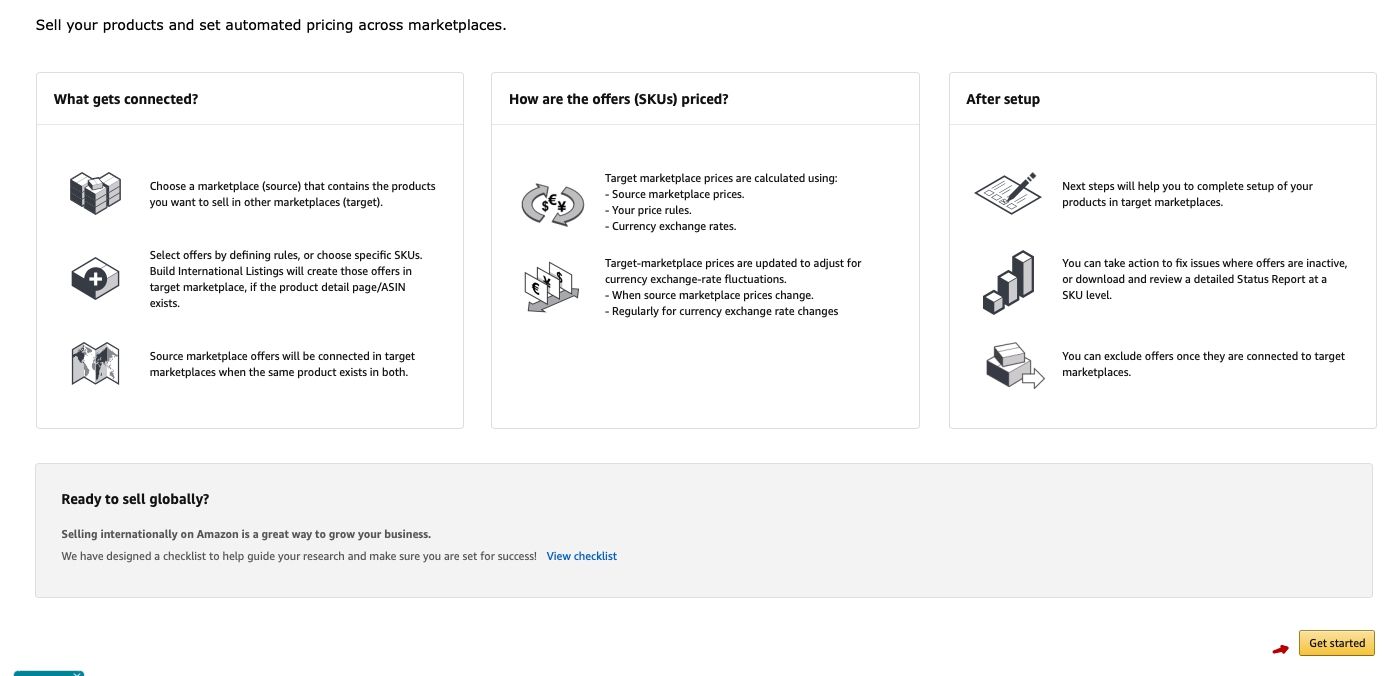Click the connected marketplaces map icon
The height and width of the screenshot is (676, 1395).
[x=95, y=363]
